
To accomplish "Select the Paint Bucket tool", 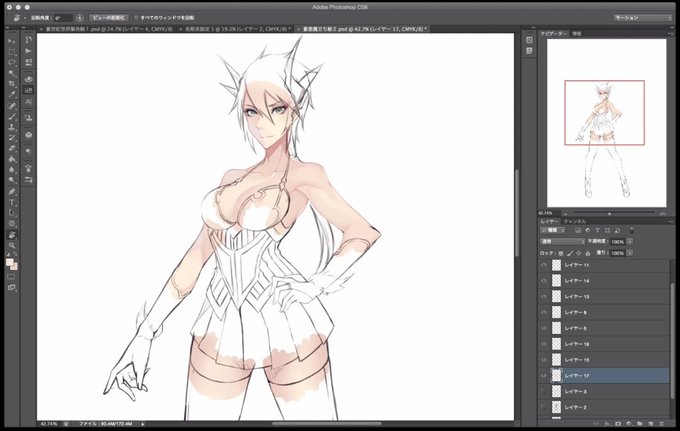I will tap(12, 160).
